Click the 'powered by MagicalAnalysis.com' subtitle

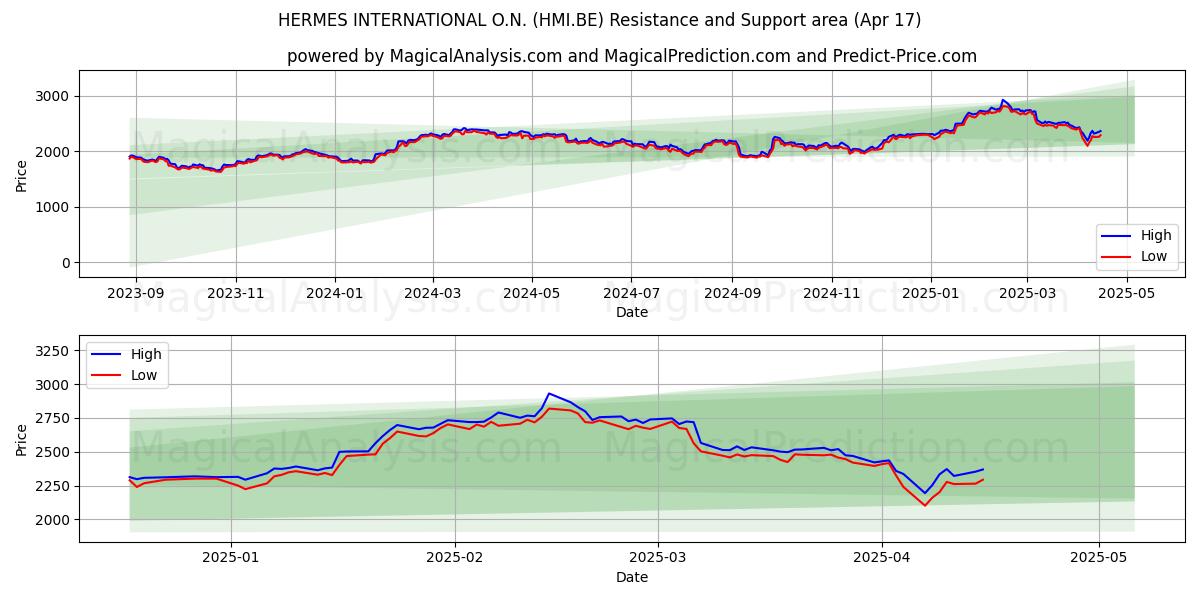tap(632, 56)
